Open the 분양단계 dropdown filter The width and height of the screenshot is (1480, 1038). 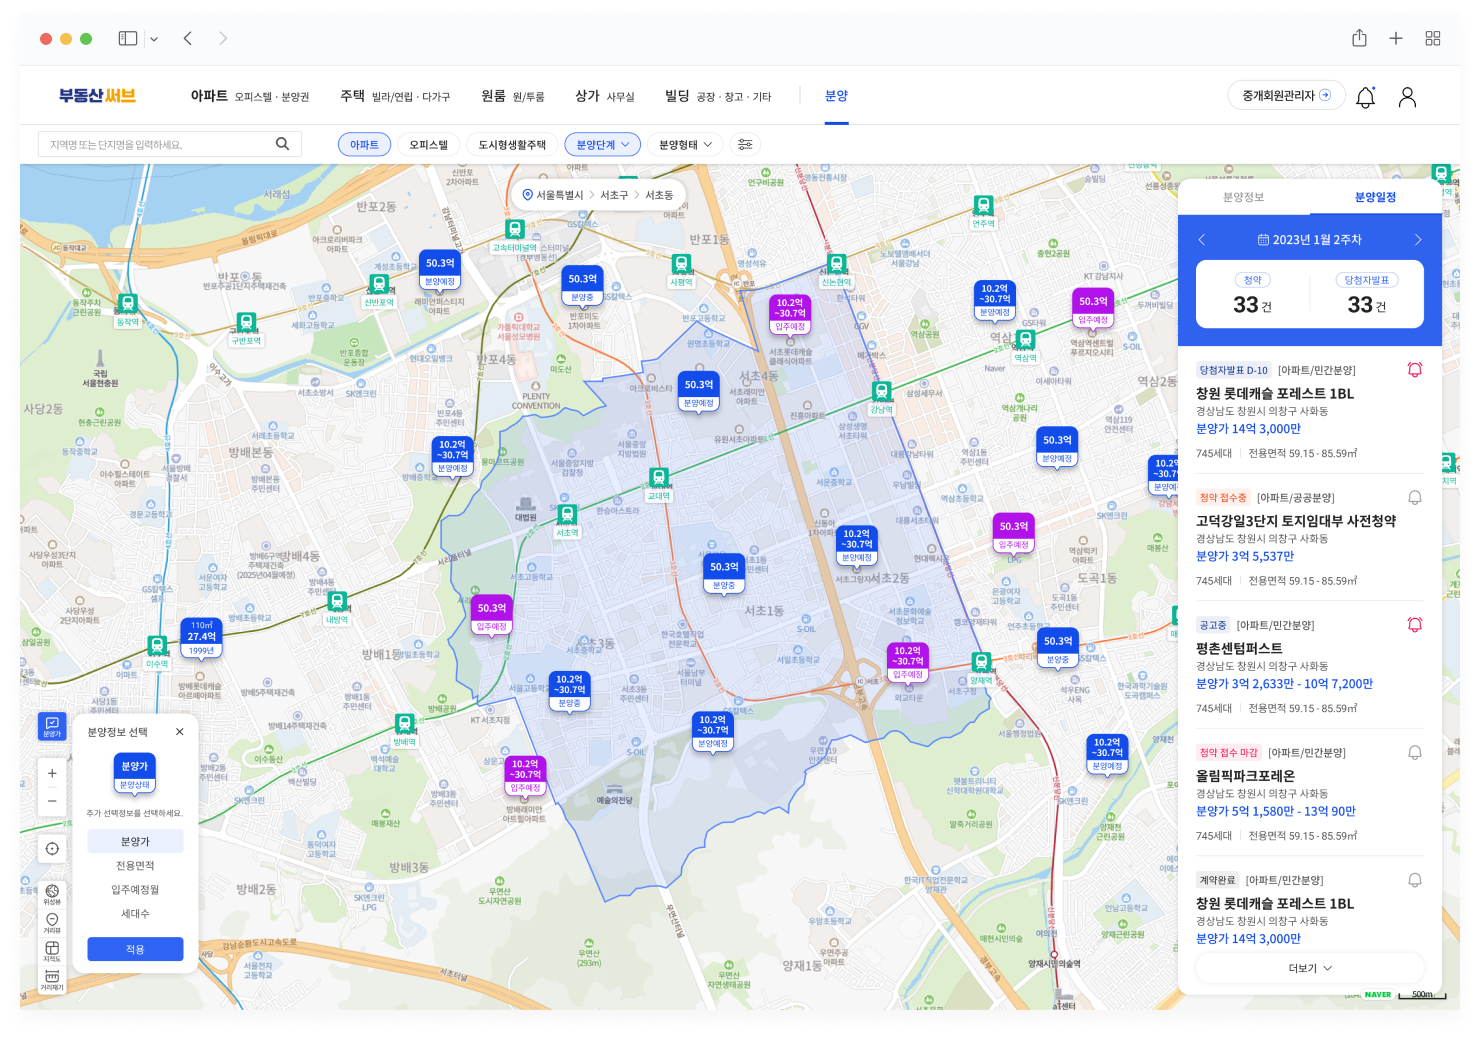603,144
